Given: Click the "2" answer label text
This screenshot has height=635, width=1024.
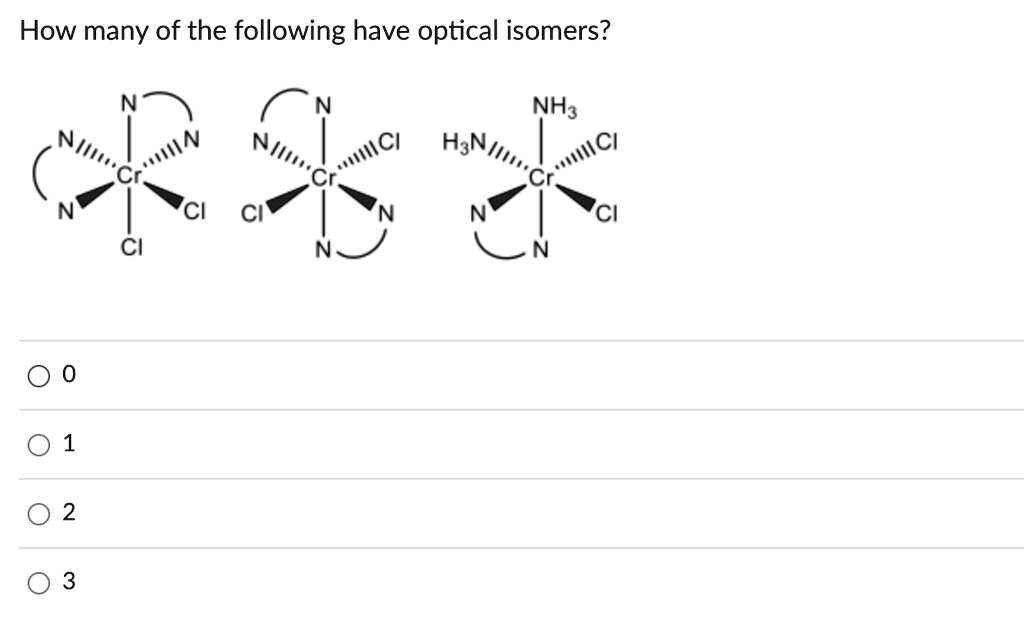Looking at the screenshot, I should pyautogui.click(x=69, y=512).
